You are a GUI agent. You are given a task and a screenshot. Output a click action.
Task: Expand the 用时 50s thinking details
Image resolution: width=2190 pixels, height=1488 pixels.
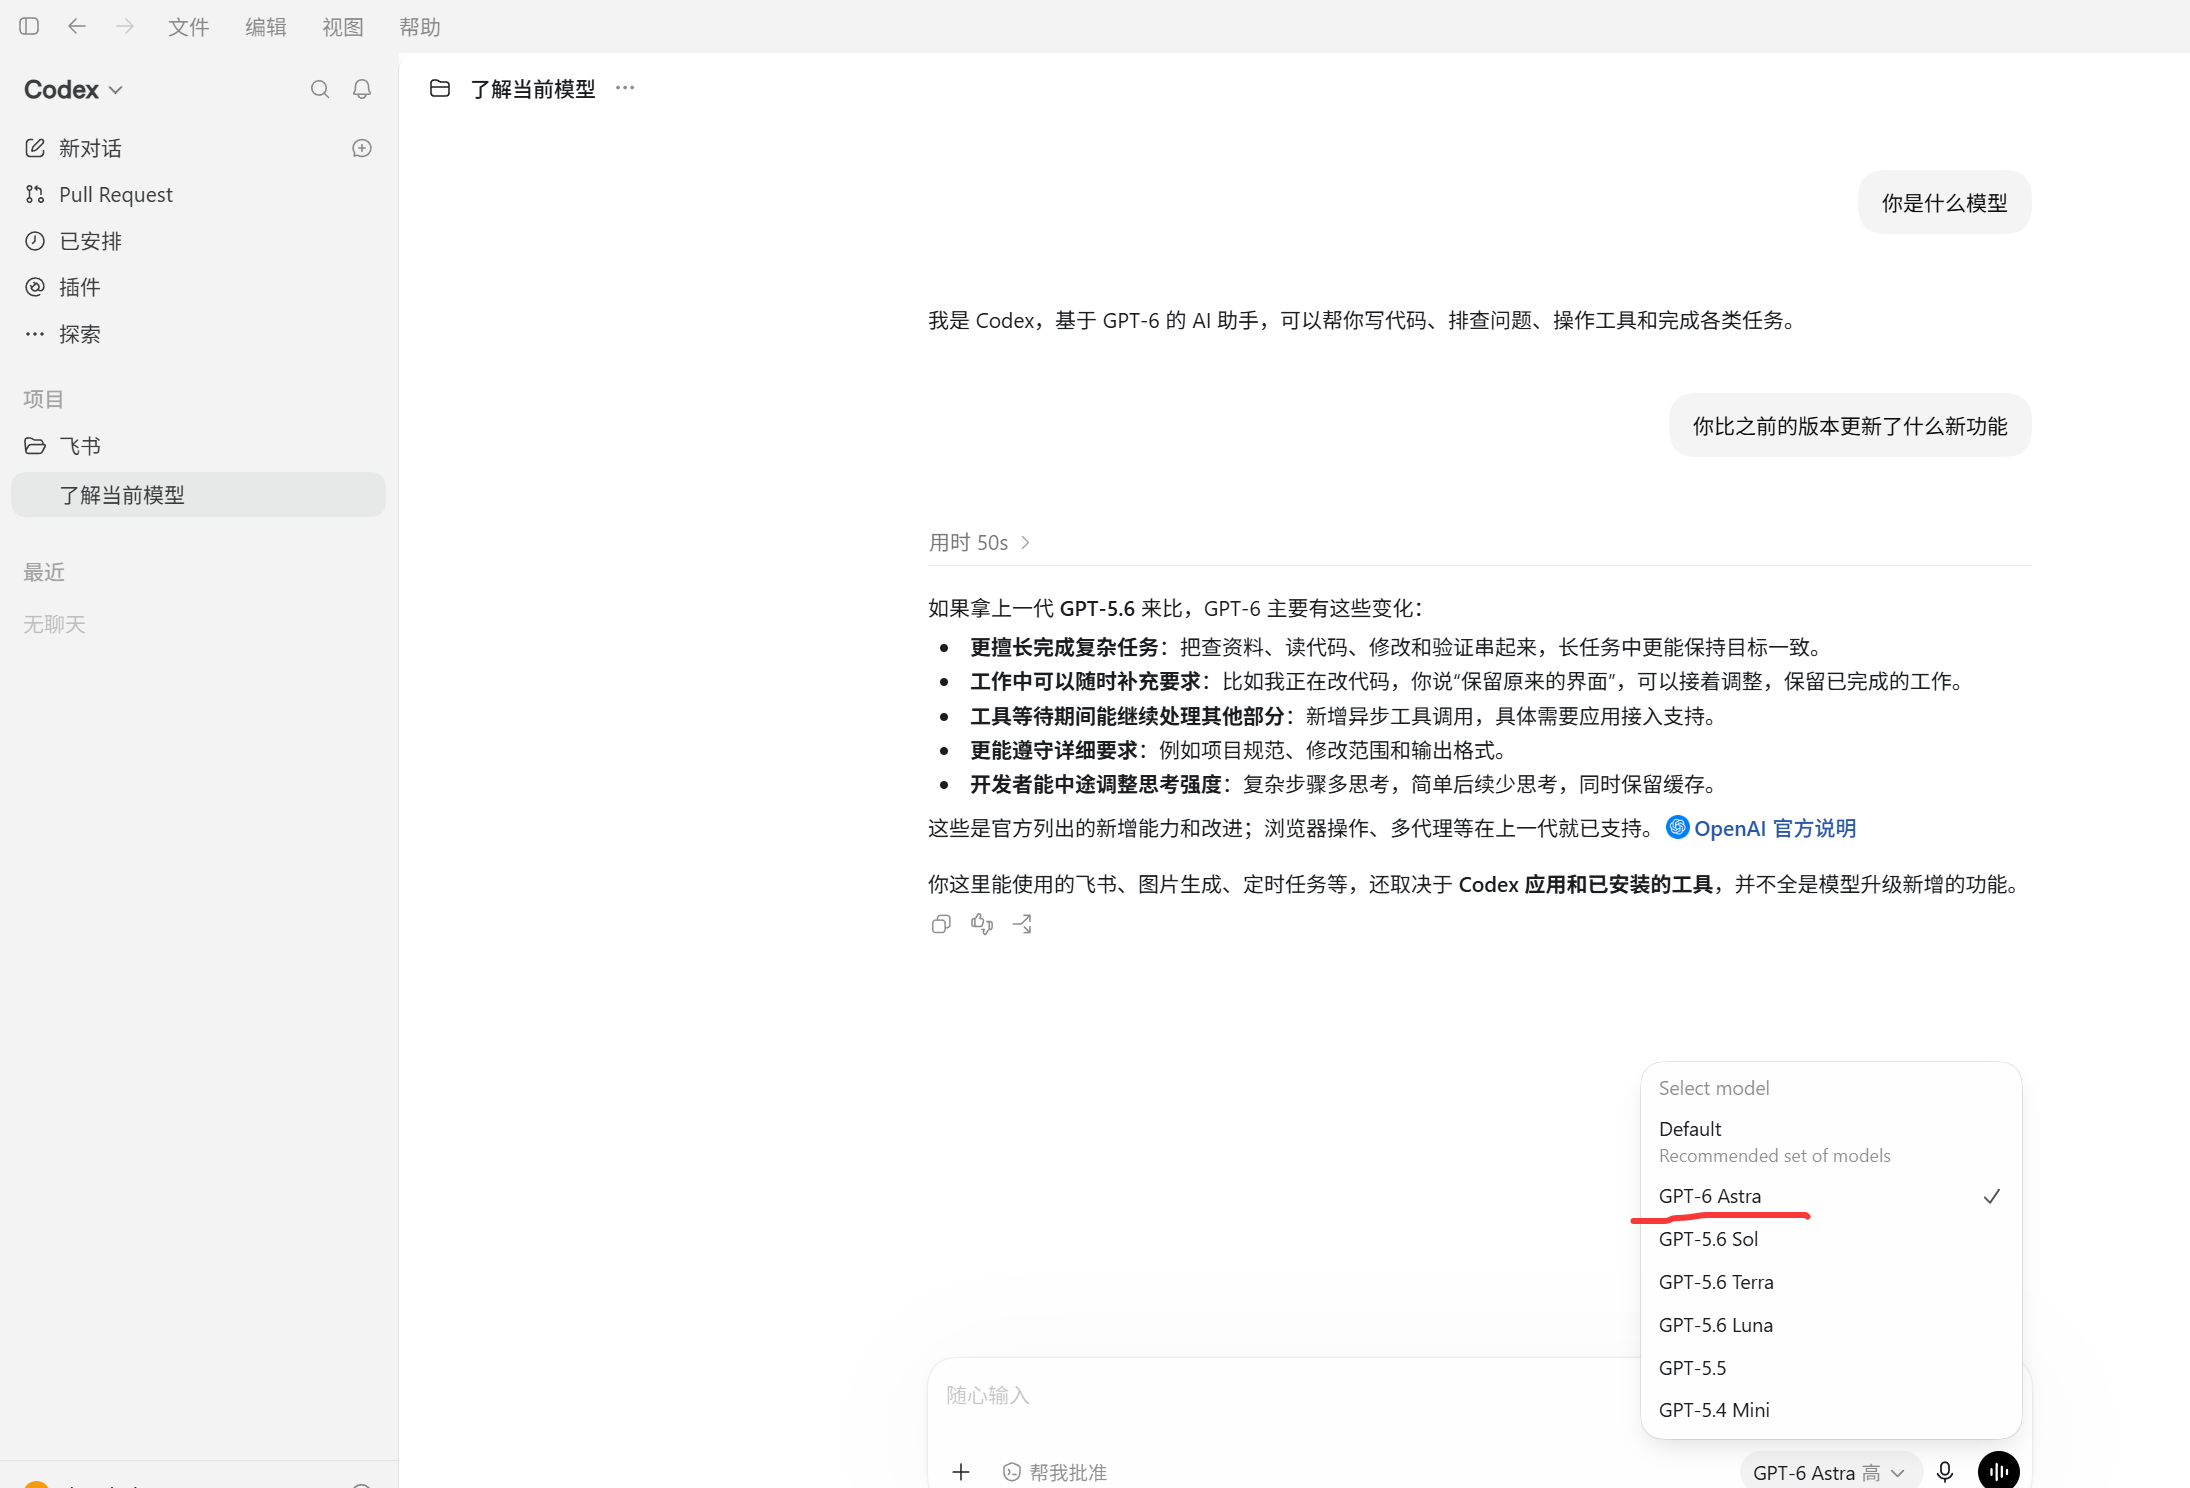[979, 542]
